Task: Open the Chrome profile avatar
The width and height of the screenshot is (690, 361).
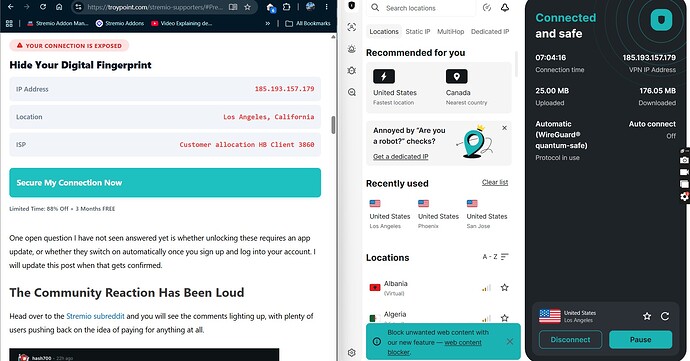Action: 310,7
